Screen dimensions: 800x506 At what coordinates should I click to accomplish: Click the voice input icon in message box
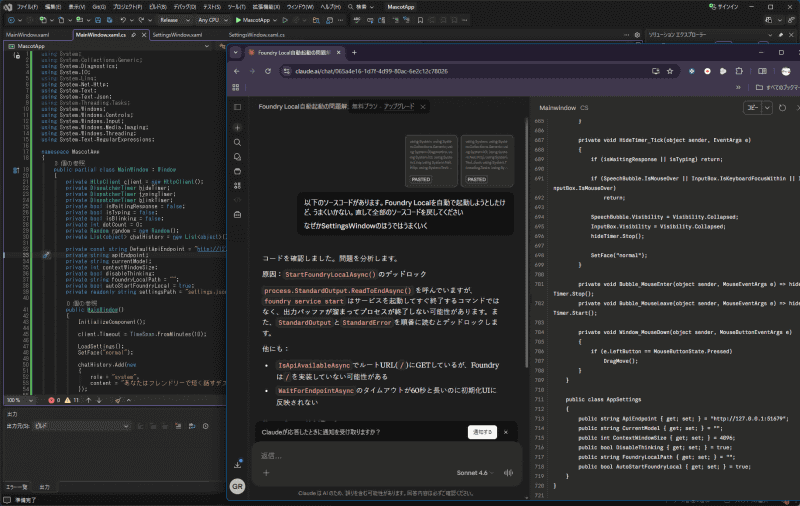click(x=508, y=473)
